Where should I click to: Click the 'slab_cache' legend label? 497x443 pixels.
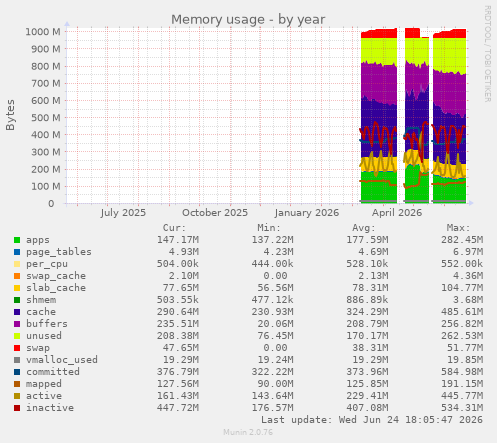56,288
